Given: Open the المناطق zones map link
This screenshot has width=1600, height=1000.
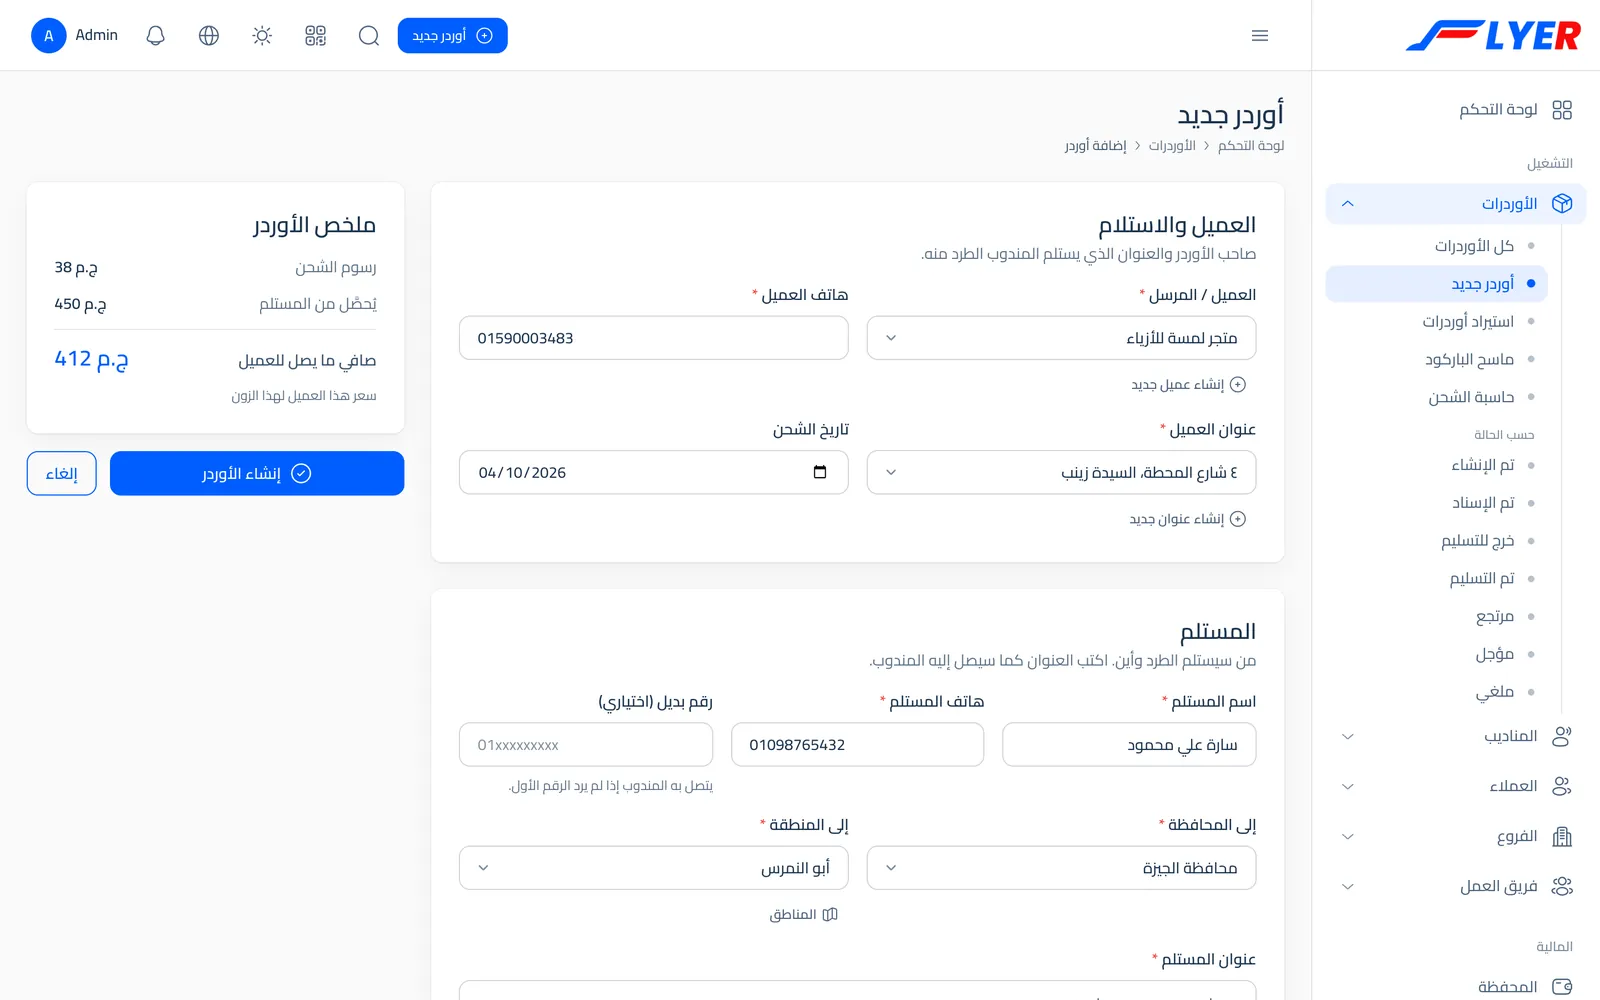Looking at the screenshot, I should coord(803,914).
